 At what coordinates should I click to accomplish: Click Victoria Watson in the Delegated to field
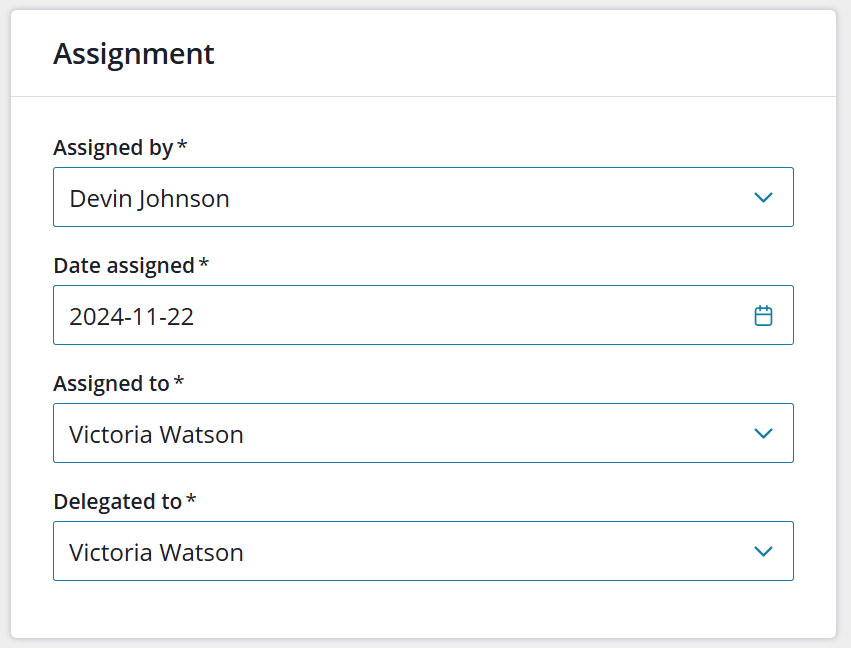[156, 552]
